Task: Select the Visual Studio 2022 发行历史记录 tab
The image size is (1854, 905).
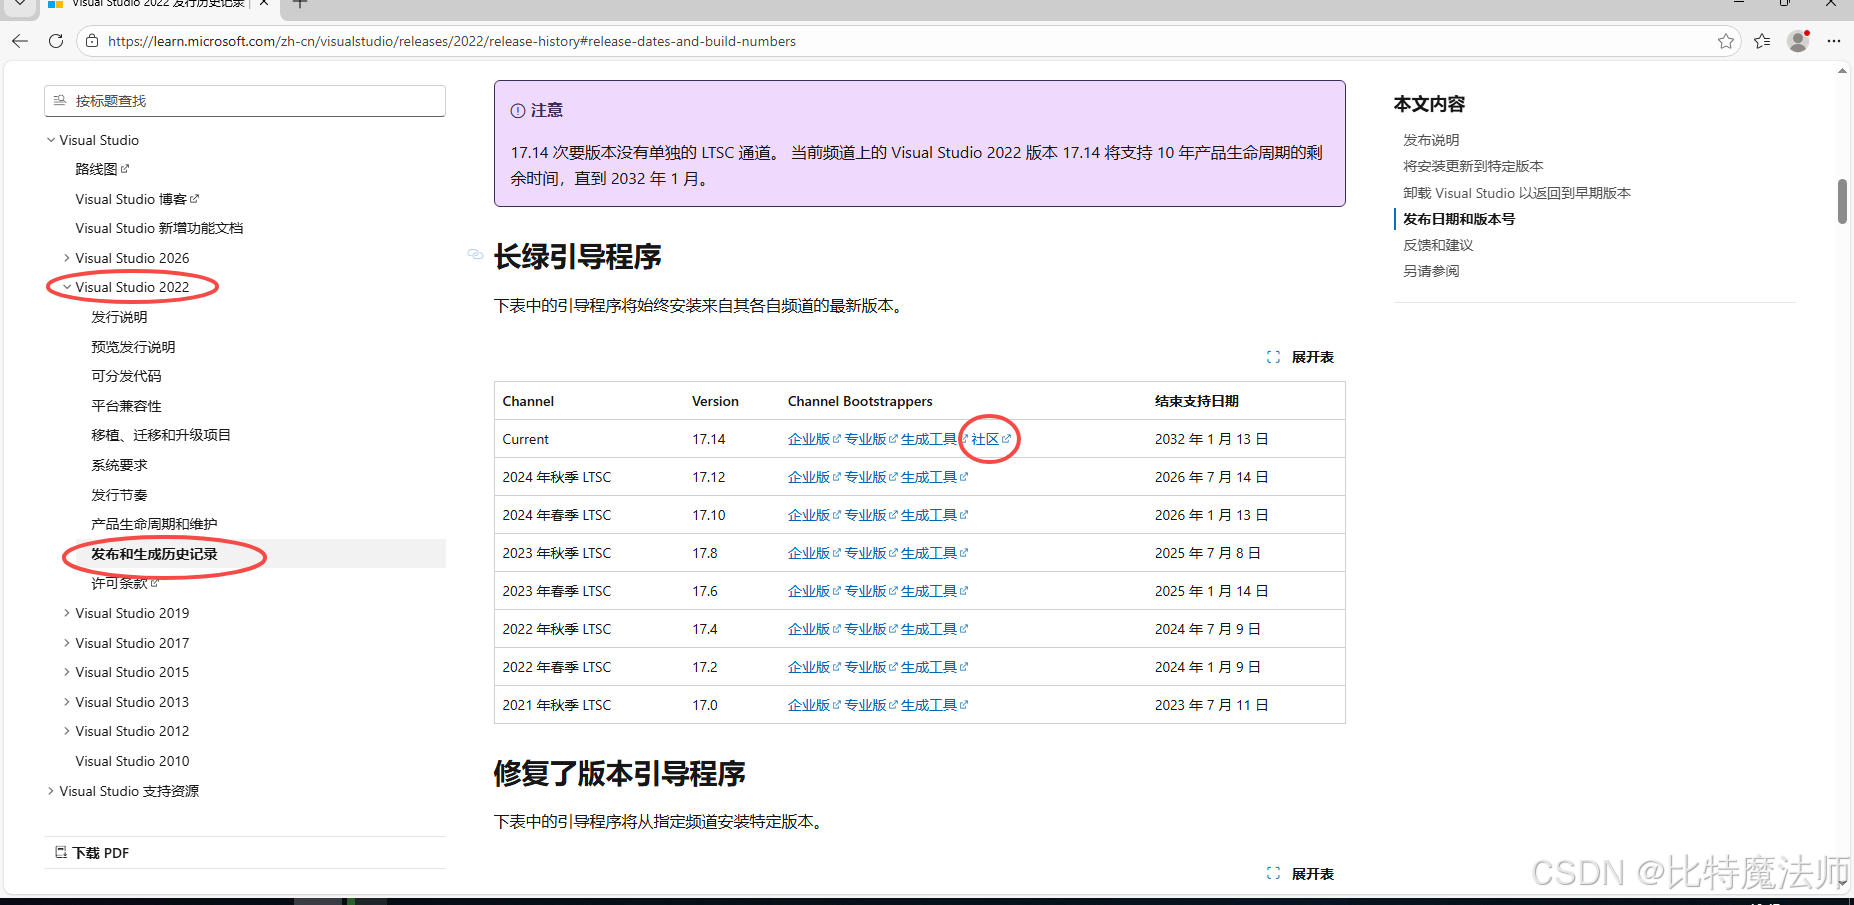Action: 158,4
